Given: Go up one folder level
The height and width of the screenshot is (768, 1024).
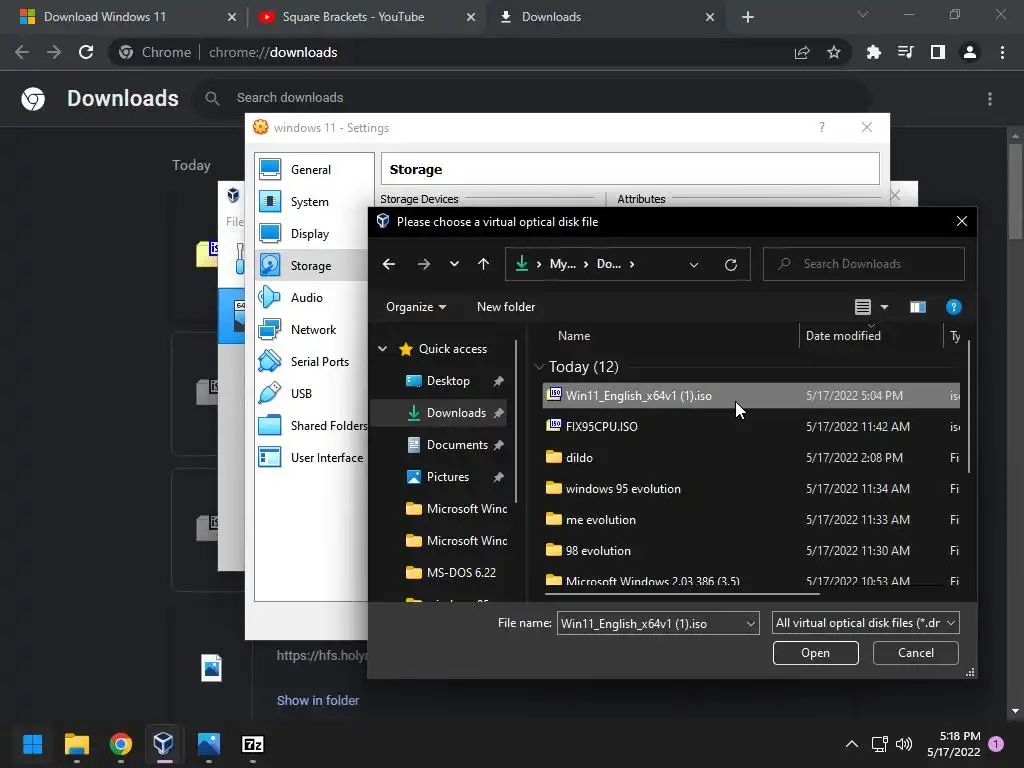Looking at the screenshot, I should [x=483, y=264].
